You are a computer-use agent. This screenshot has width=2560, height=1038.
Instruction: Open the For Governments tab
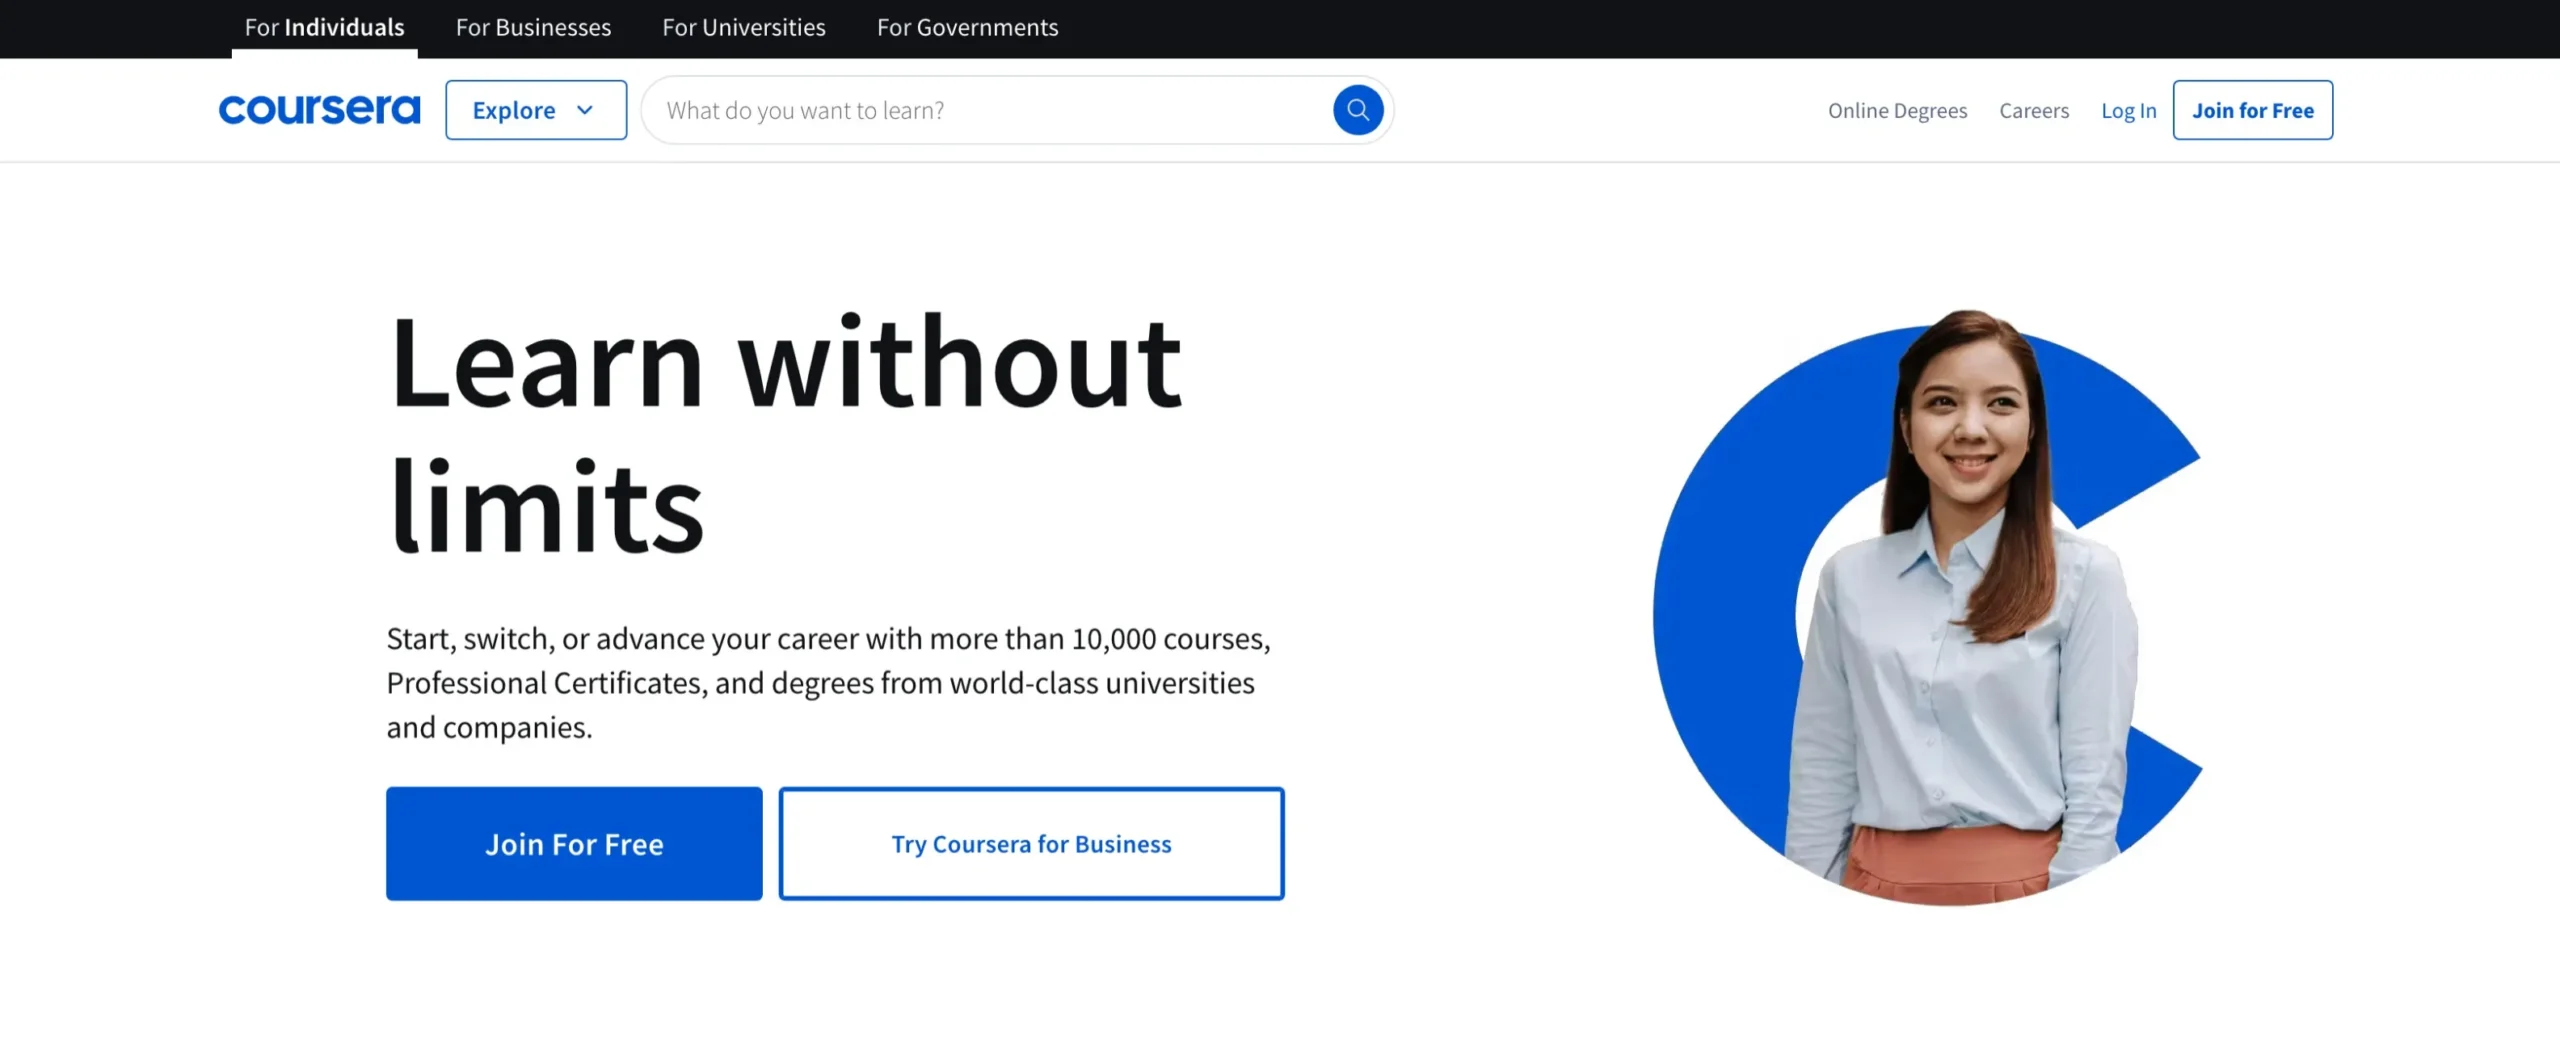tap(967, 28)
